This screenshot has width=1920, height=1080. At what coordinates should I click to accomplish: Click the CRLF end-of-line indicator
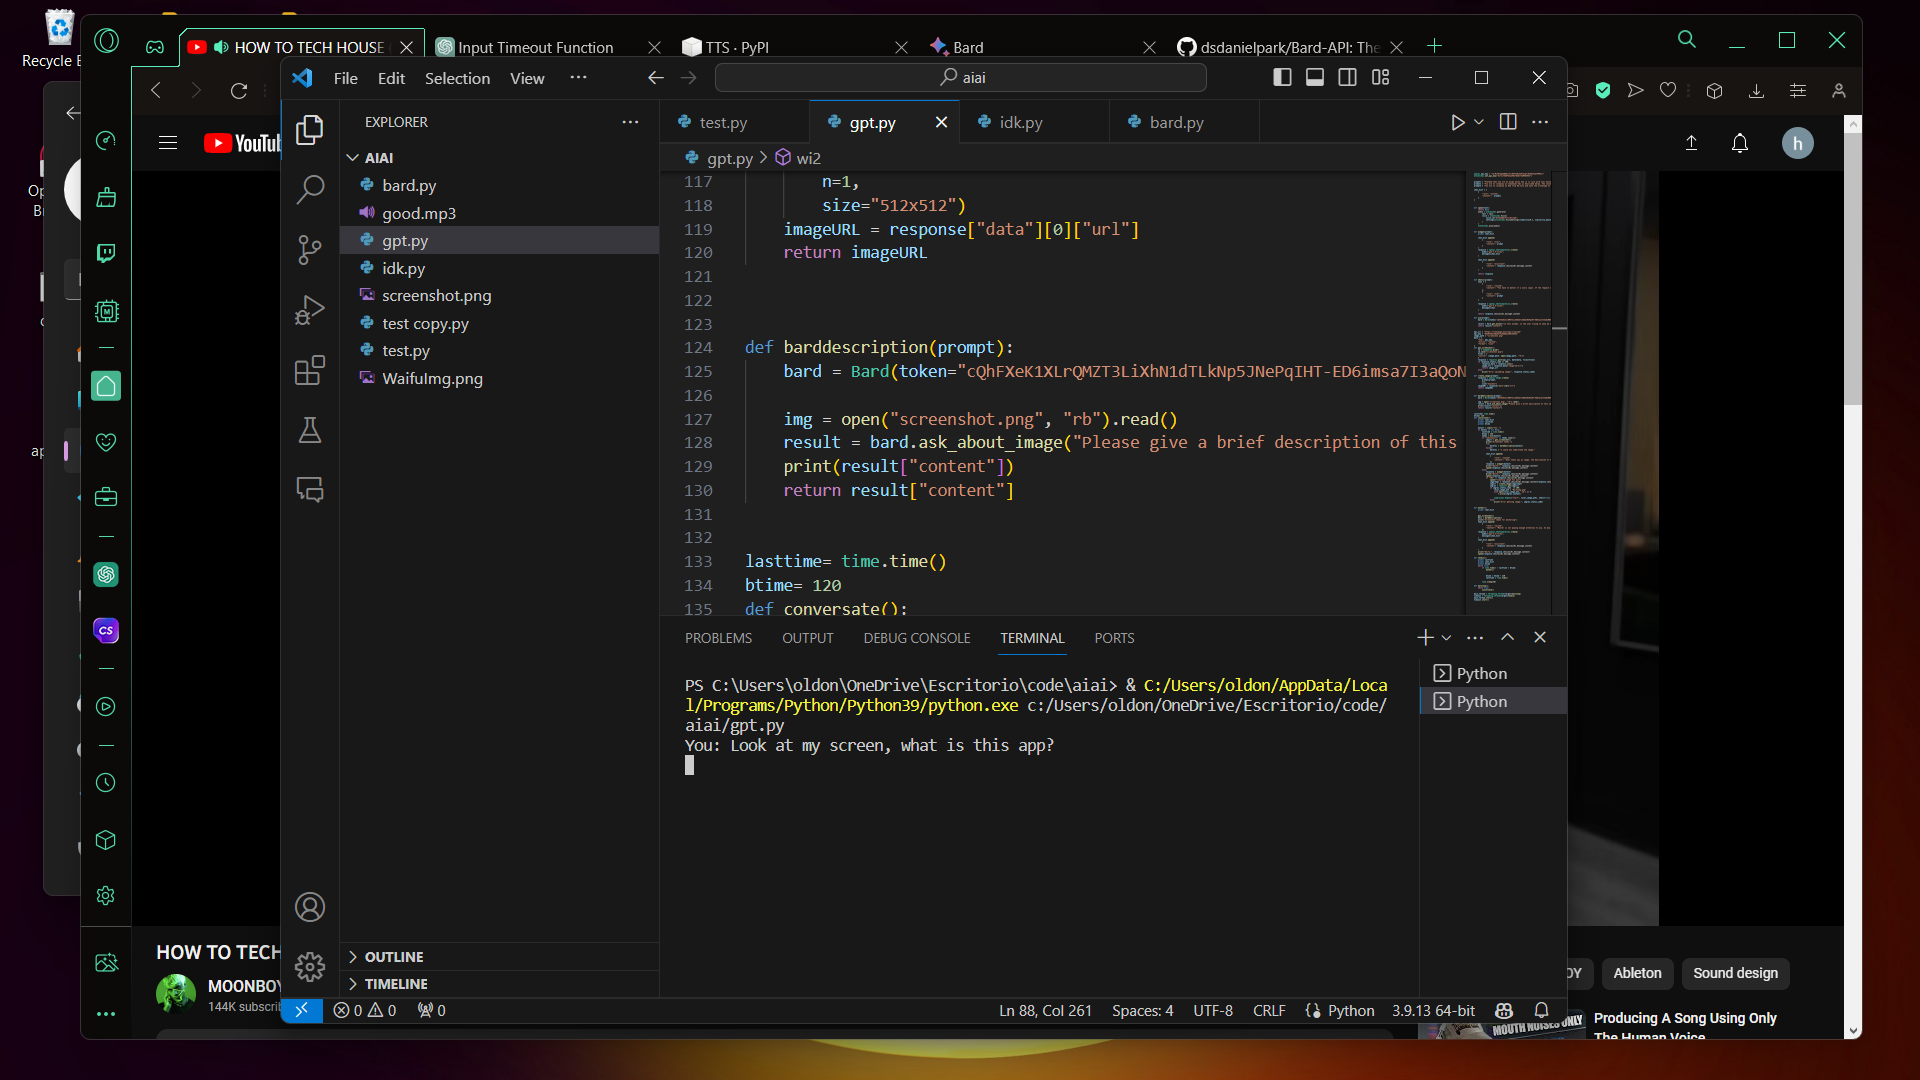(x=1268, y=1011)
